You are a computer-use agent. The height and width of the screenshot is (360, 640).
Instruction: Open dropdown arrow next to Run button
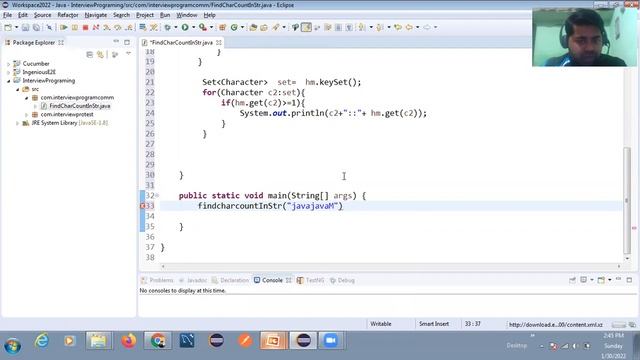point(193,27)
